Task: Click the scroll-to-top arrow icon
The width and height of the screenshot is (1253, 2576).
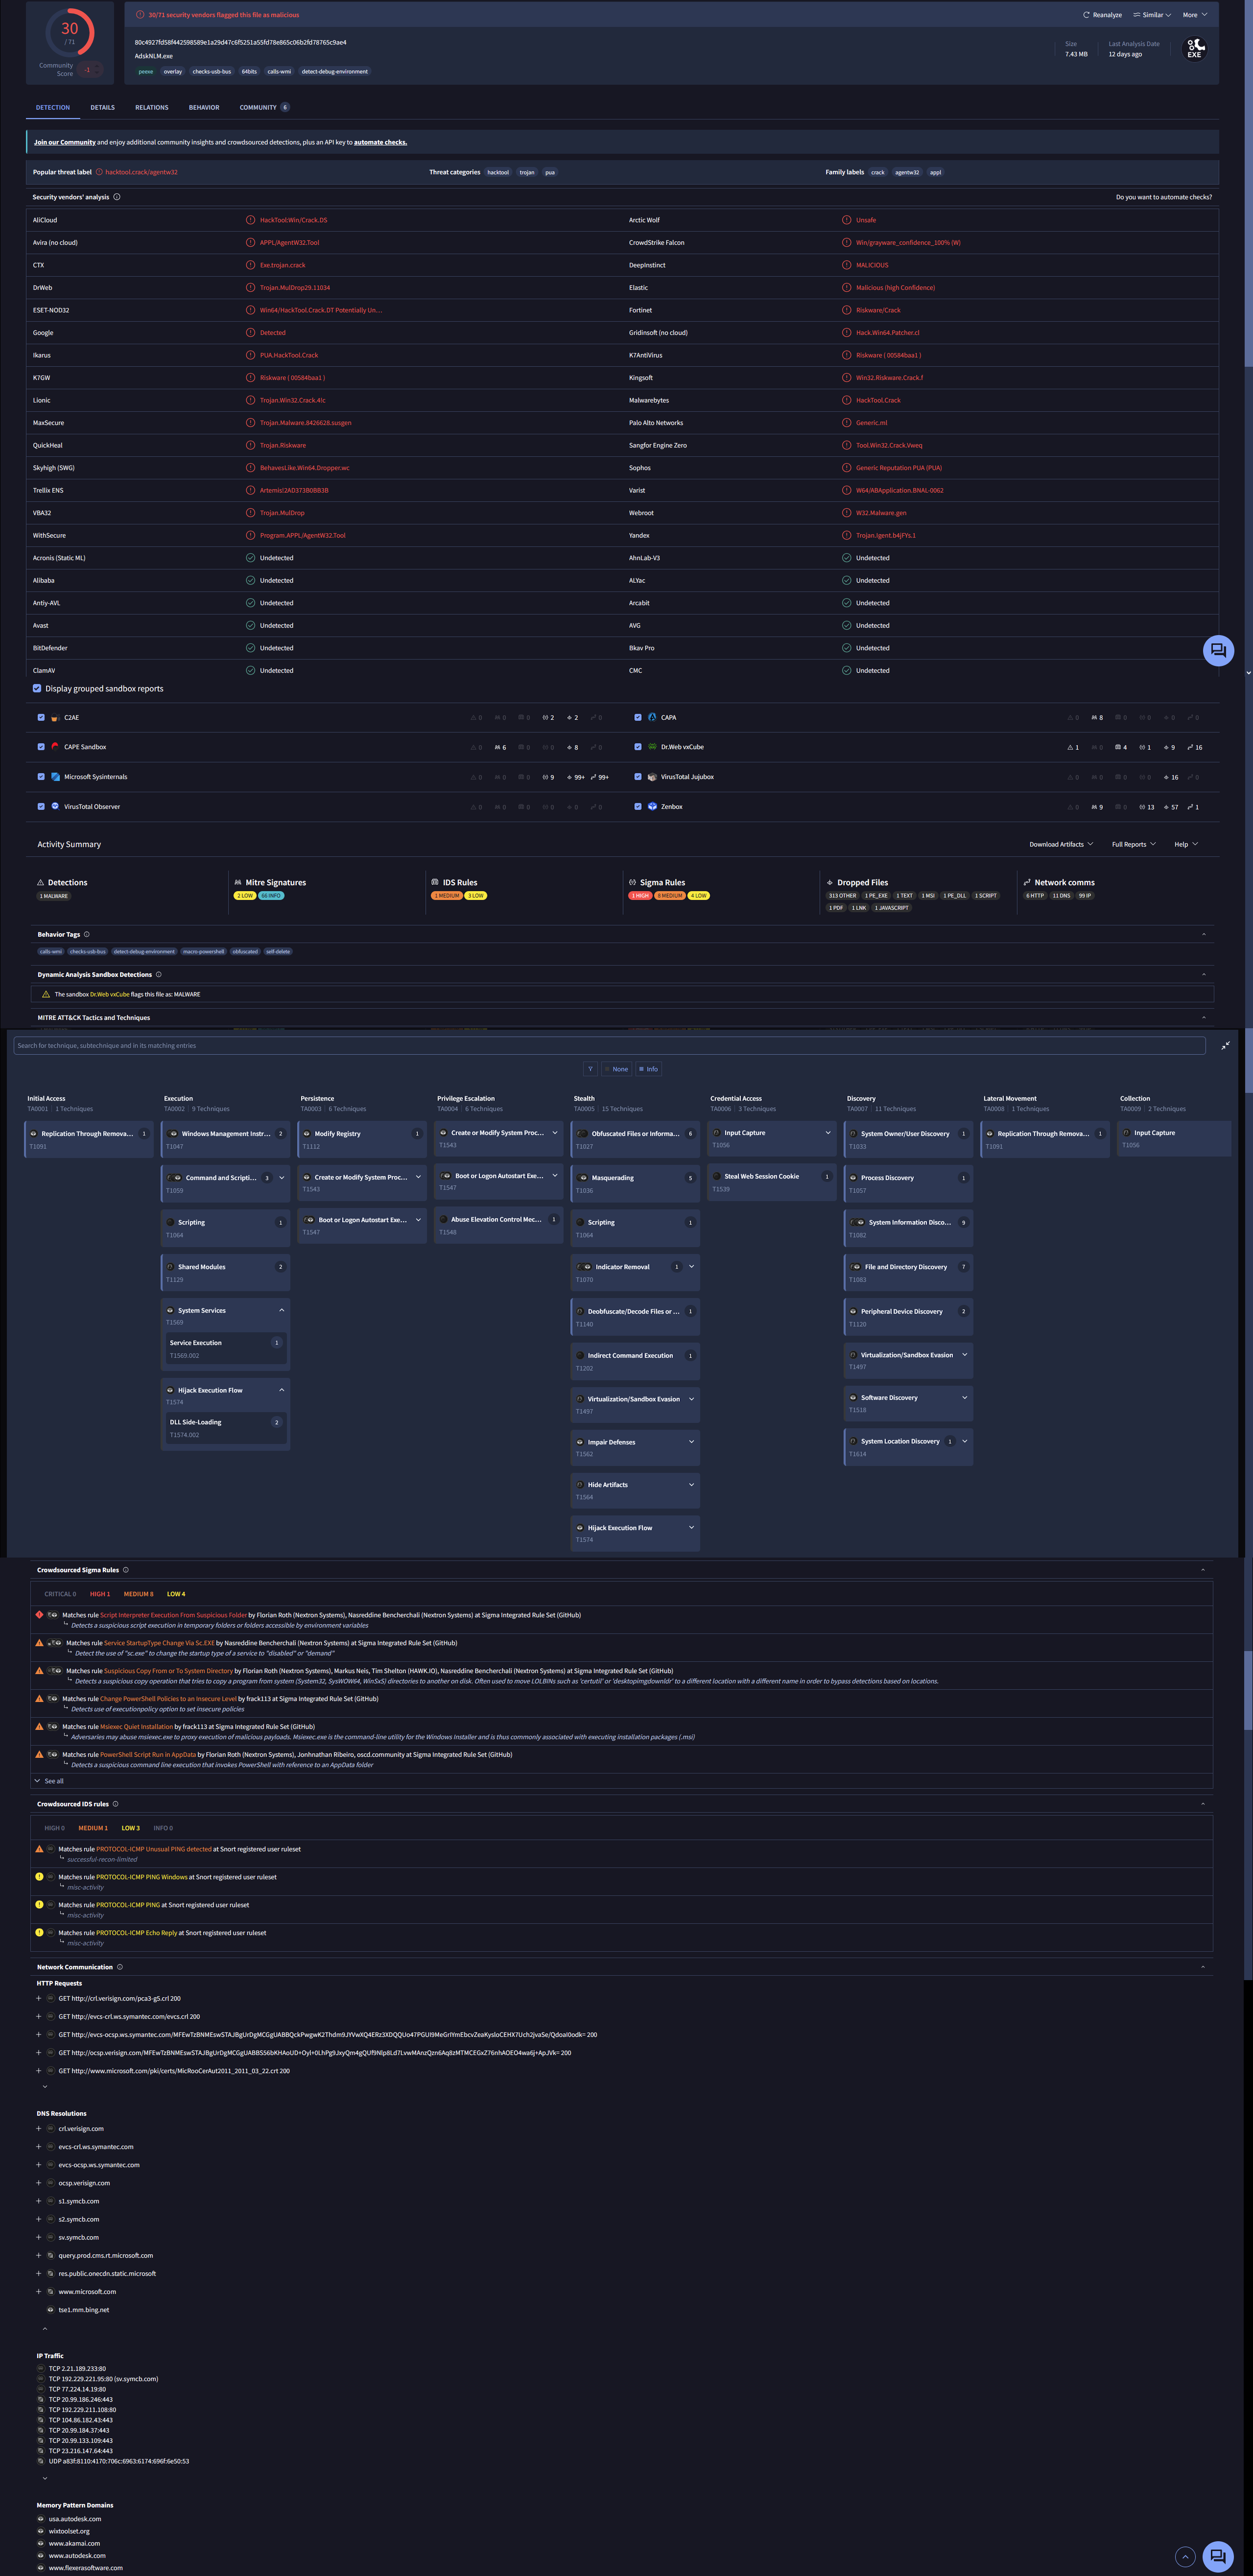Action: [x=1185, y=2556]
